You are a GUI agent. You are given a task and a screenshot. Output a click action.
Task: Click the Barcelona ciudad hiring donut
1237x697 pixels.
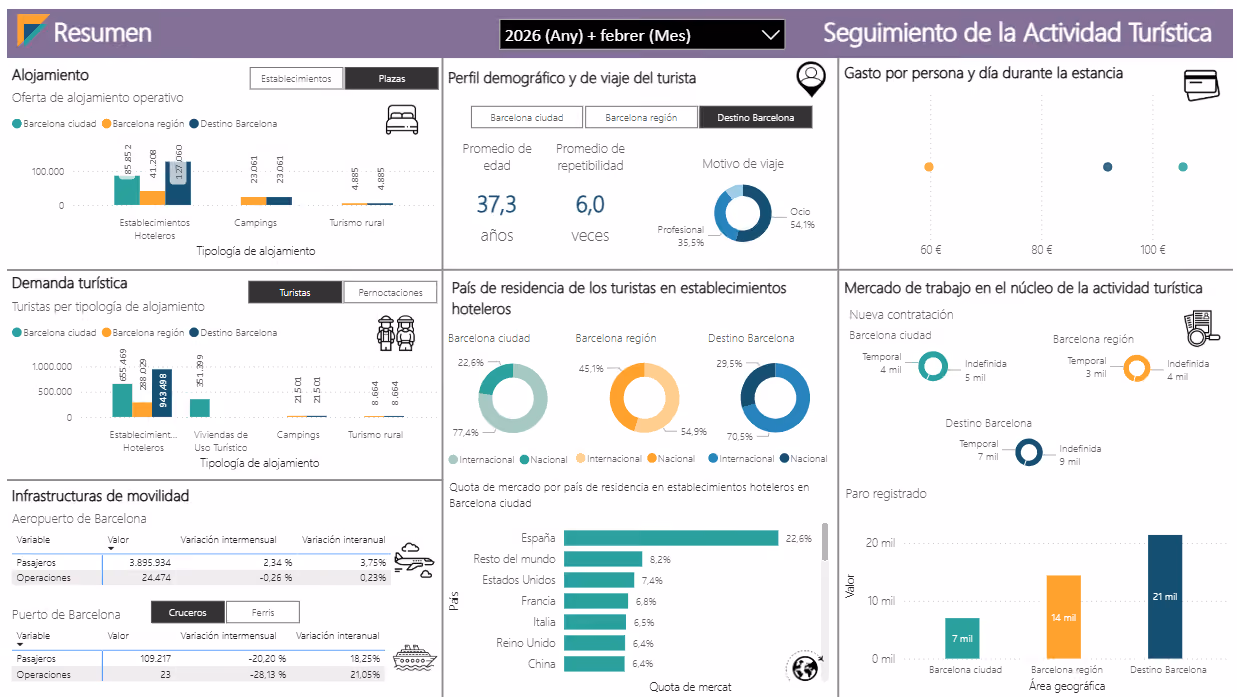[x=933, y=367]
